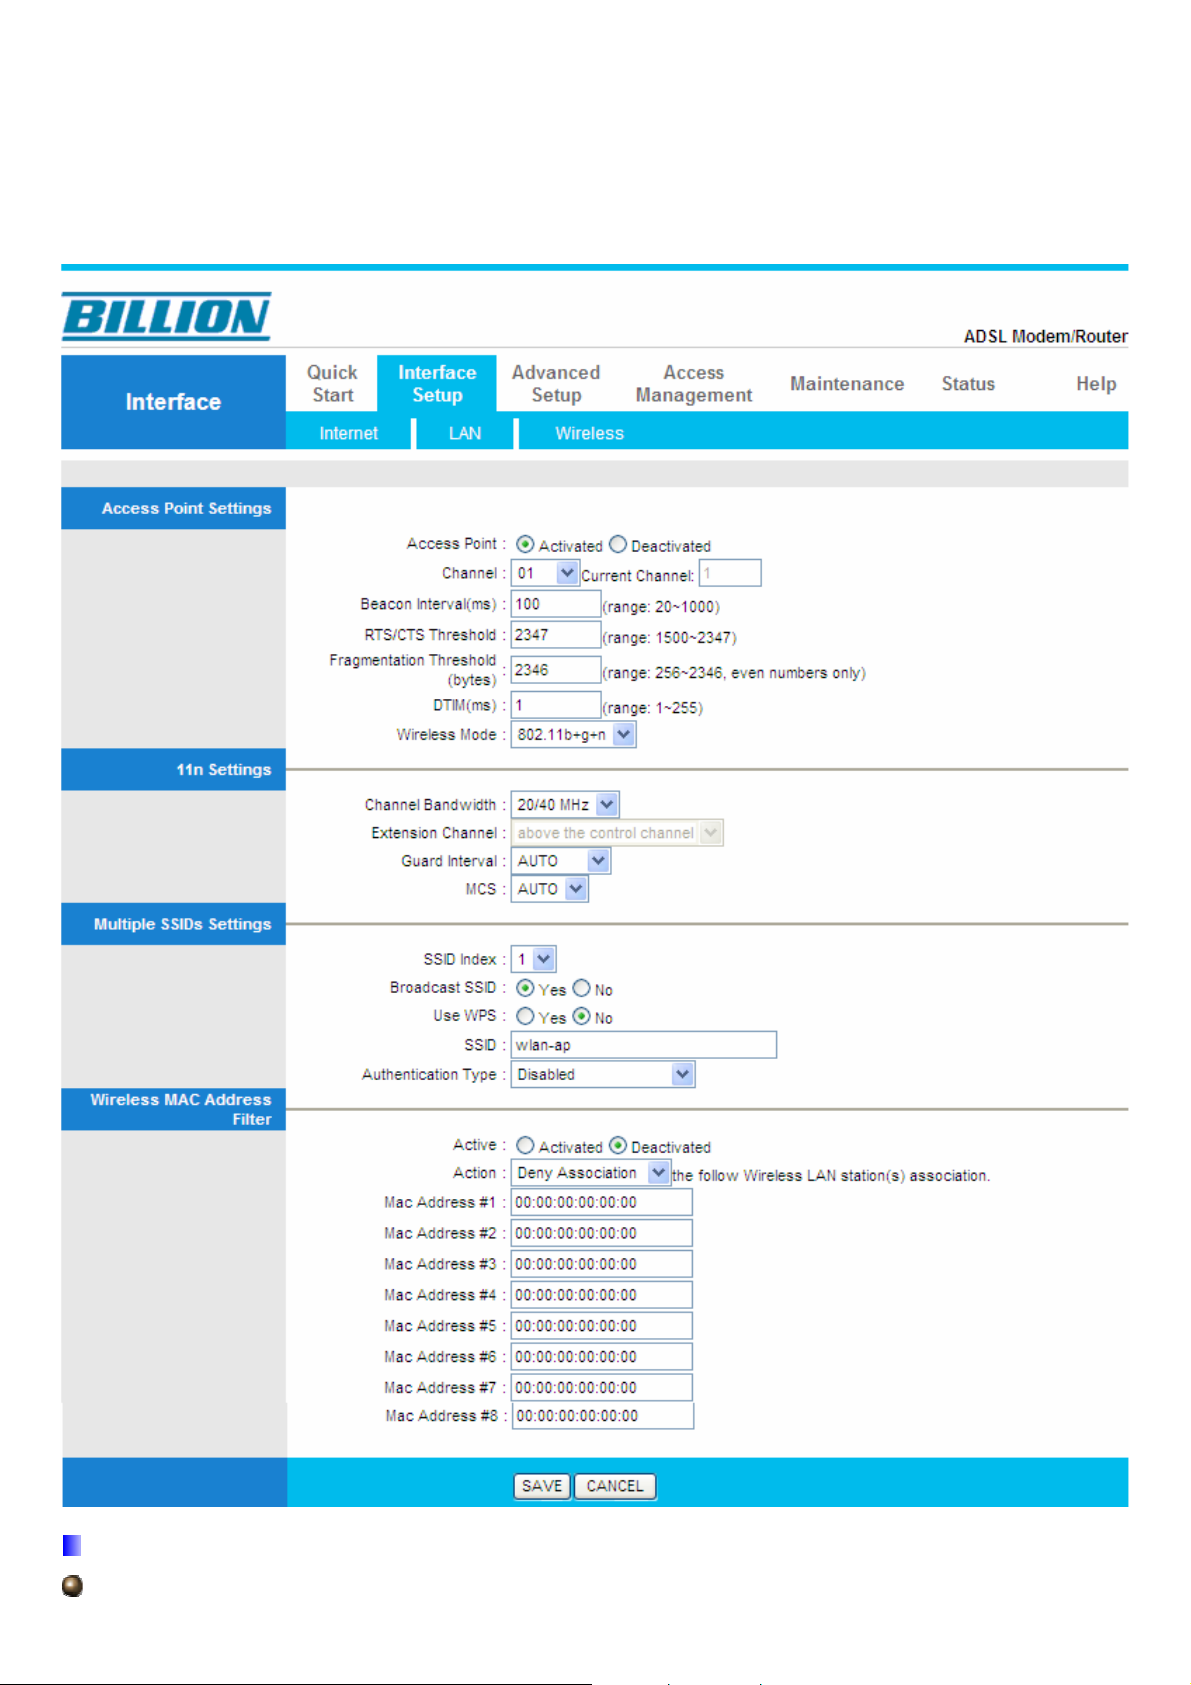Set Broadcast SSID to Yes

pos(525,988)
